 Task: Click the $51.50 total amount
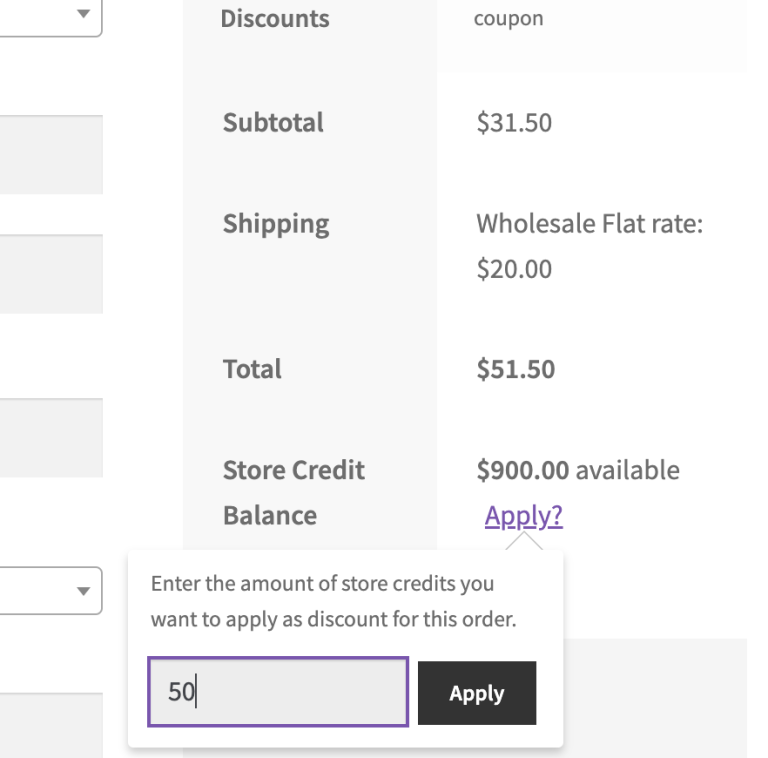click(515, 369)
